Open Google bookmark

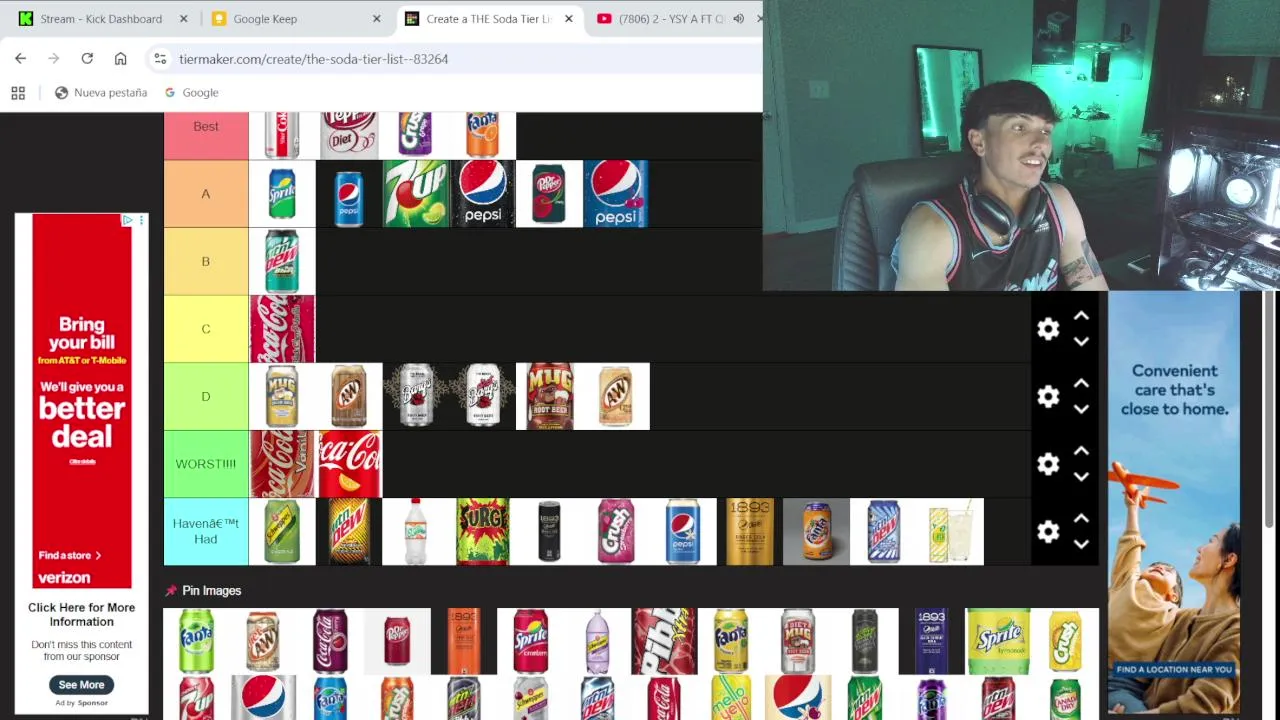coord(191,93)
